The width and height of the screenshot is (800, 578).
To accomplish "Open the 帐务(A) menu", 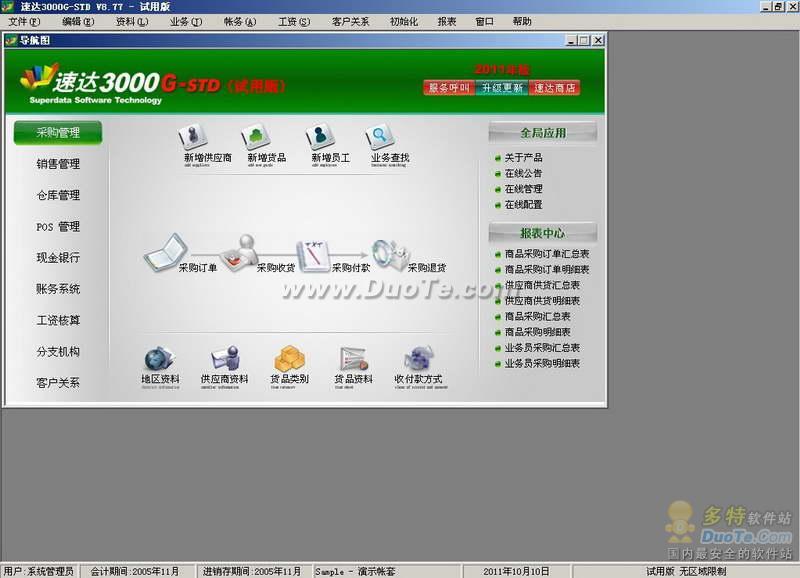I will [x=240, y=21].
